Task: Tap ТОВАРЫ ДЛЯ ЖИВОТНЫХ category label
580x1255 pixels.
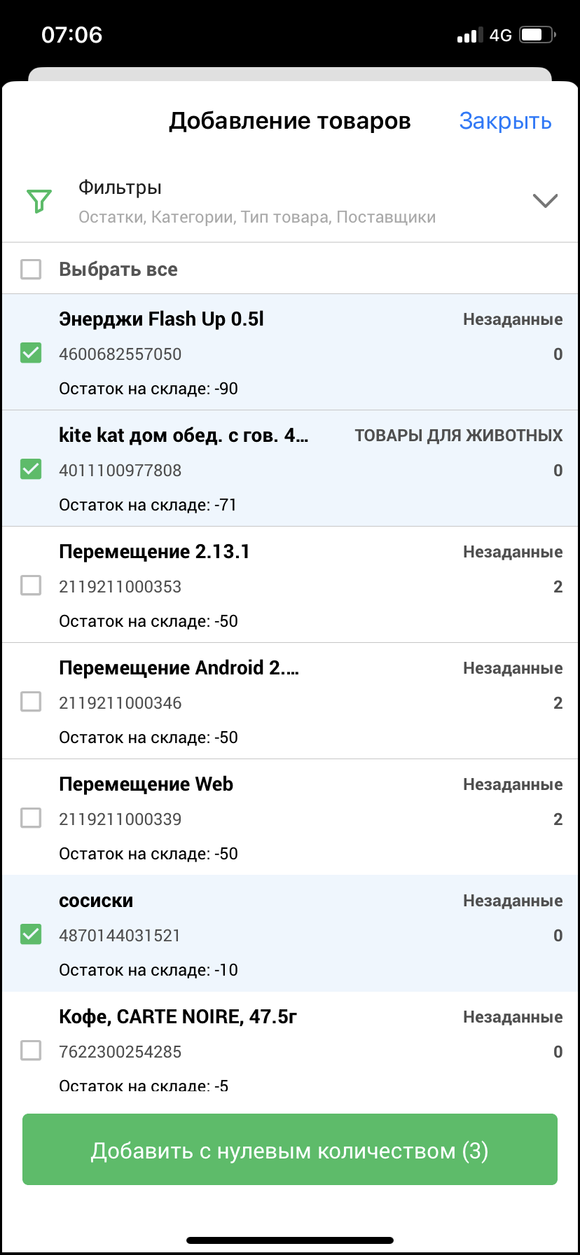Action: pyautogui.click(x=459, y=436)
